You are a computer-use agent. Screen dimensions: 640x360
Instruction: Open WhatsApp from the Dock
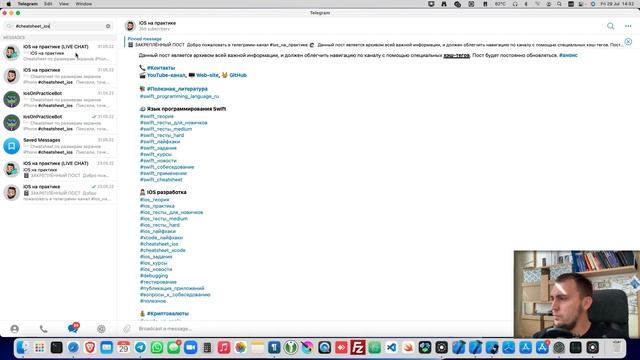[x=157, y=347]
